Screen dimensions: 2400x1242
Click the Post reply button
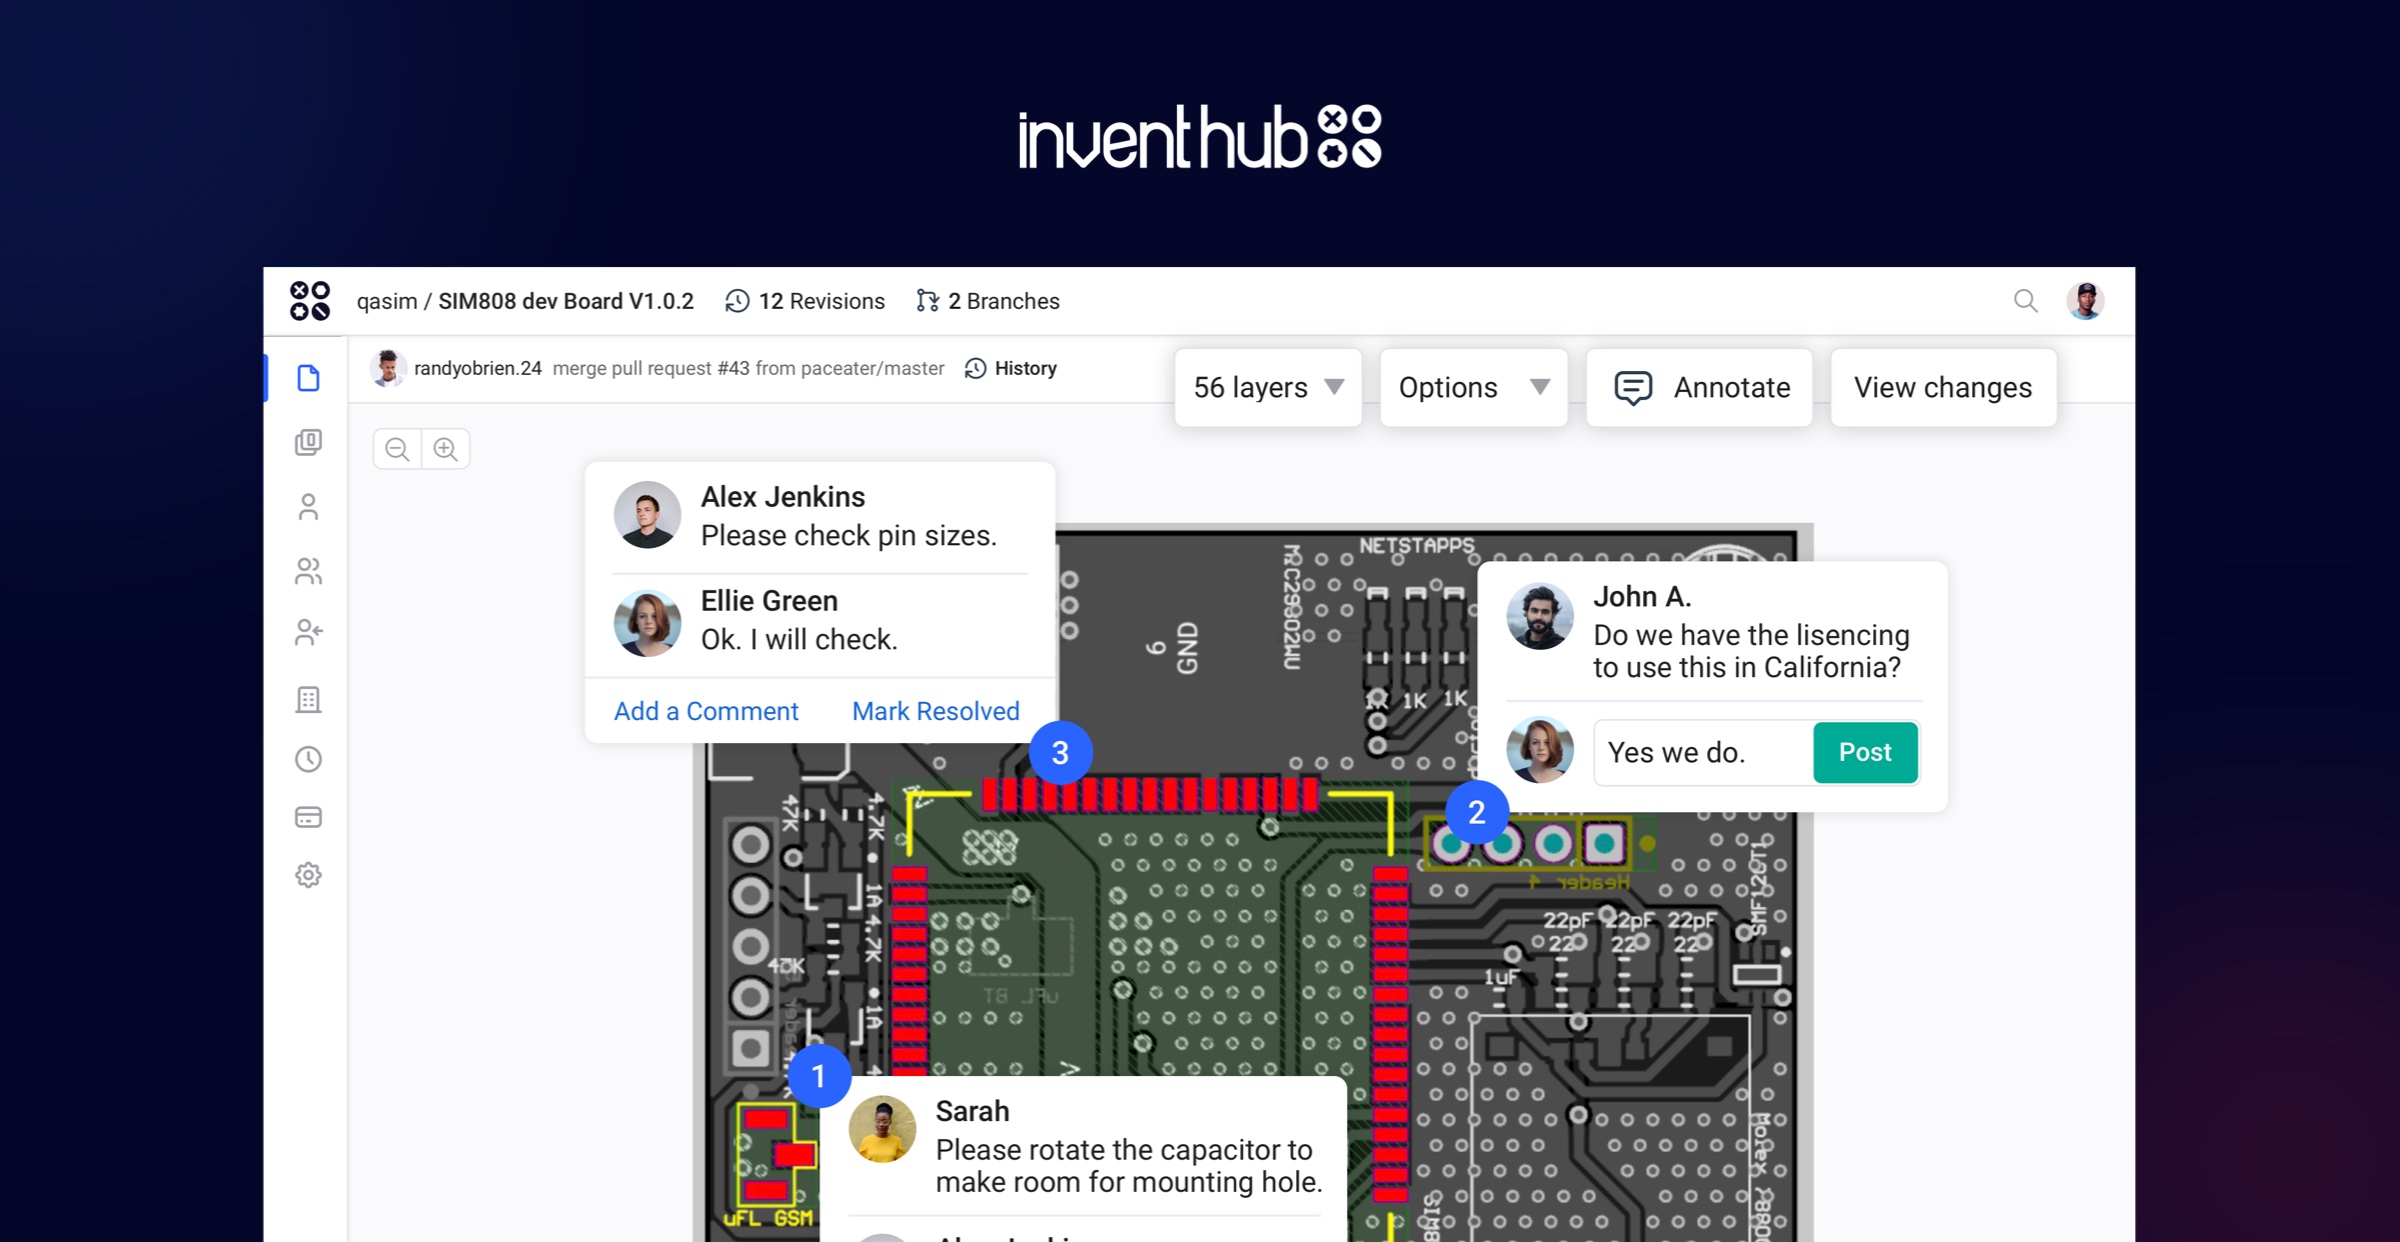(1864, 752)
